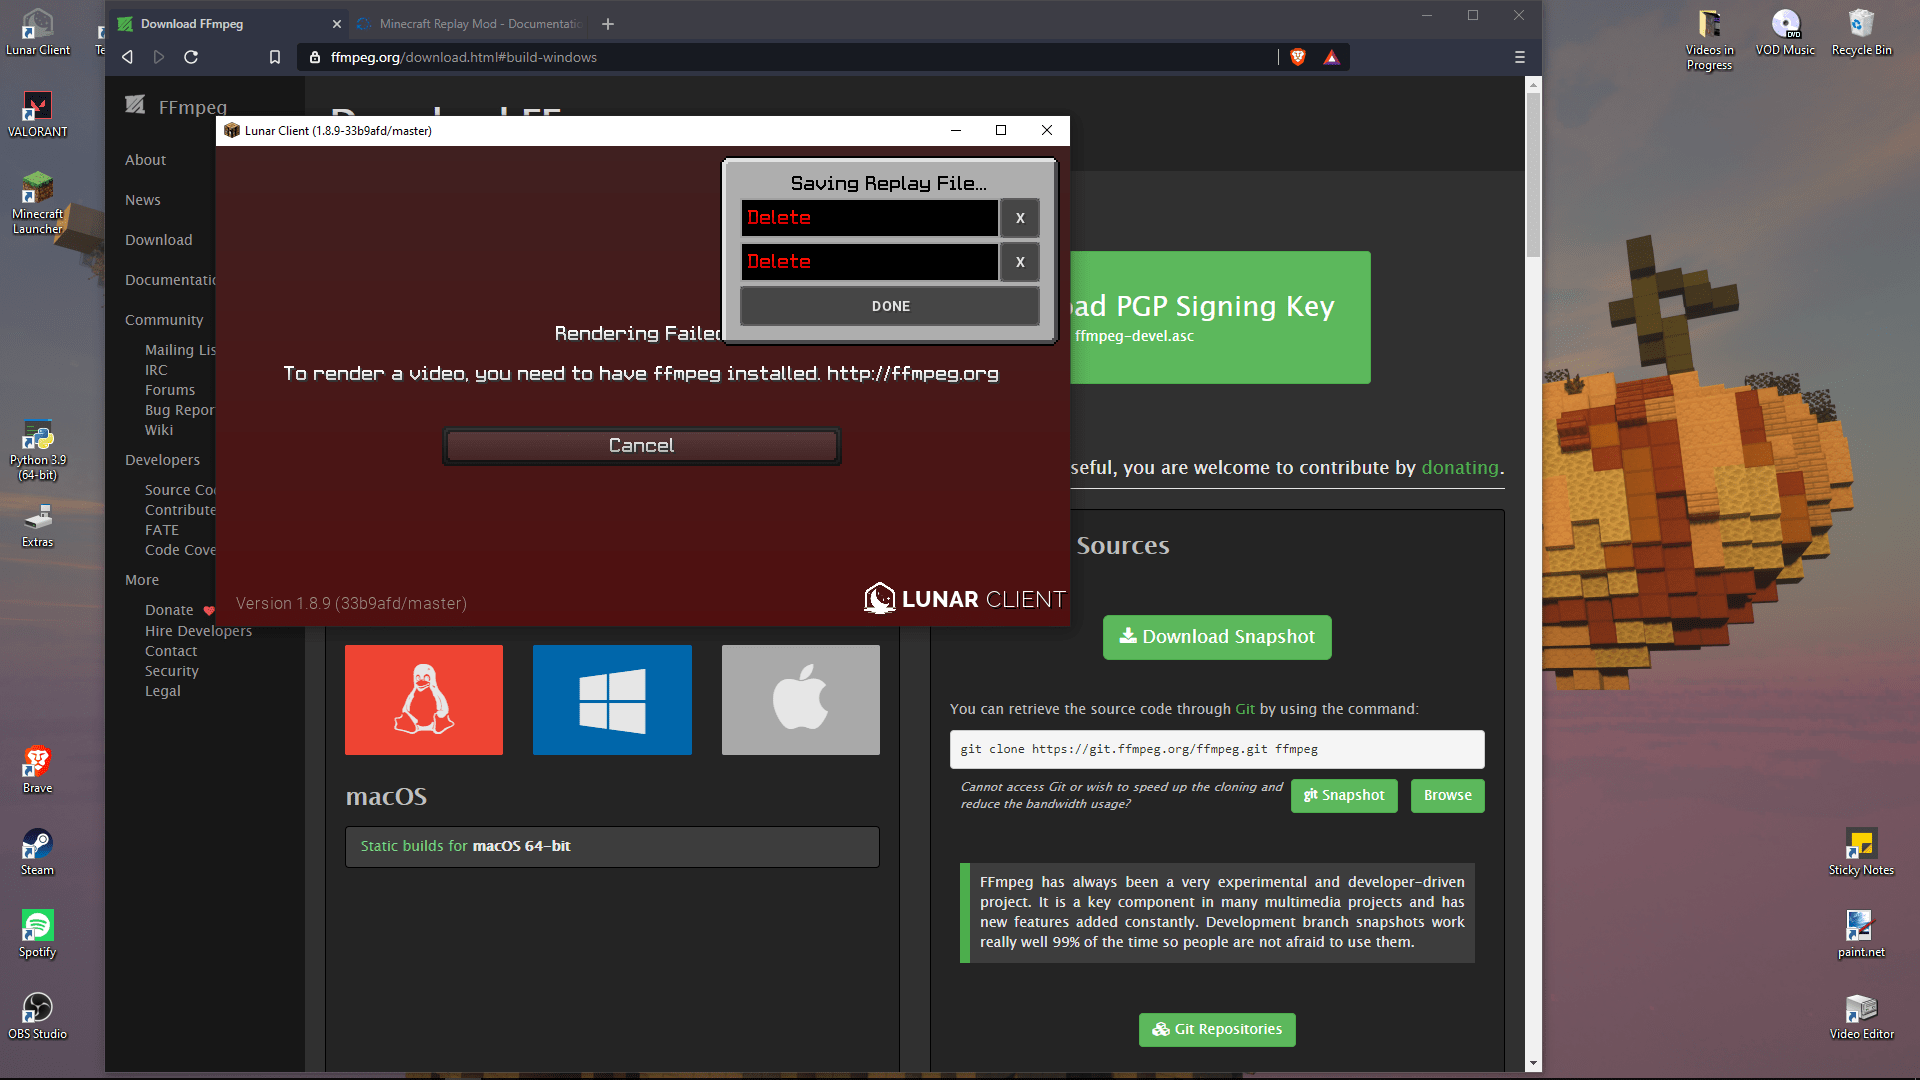Launch Steam from the desktop
Viewport: 1920px width, 1080px height.
coord(38,852)
